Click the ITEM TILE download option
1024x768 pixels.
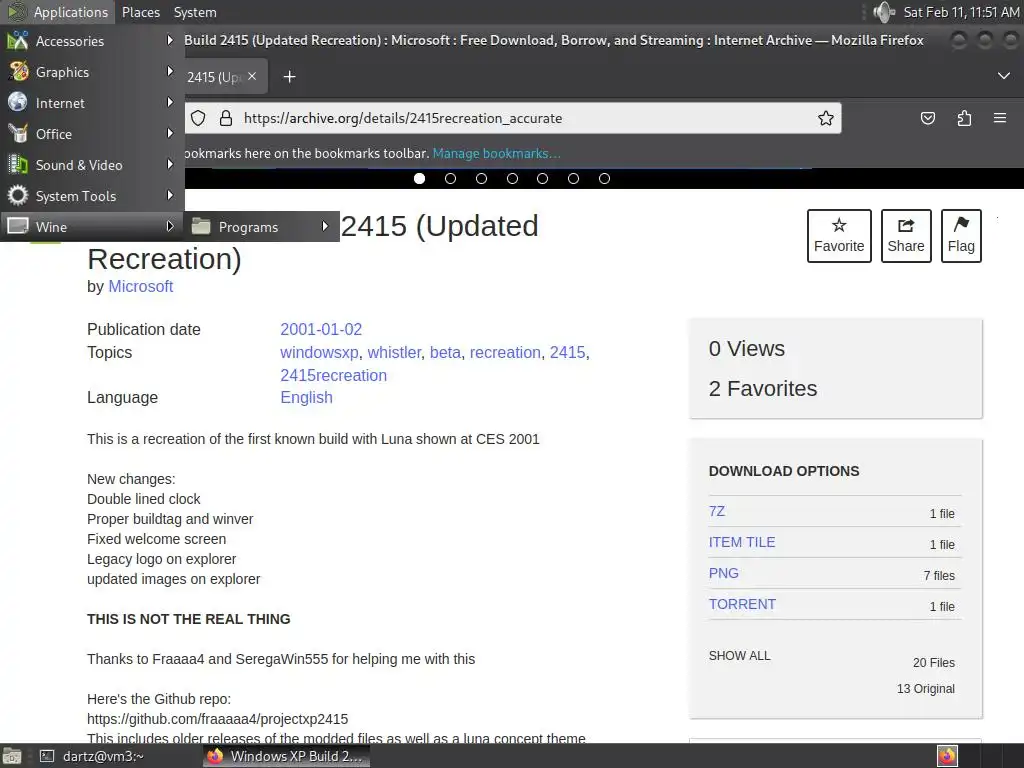(742, 542)
